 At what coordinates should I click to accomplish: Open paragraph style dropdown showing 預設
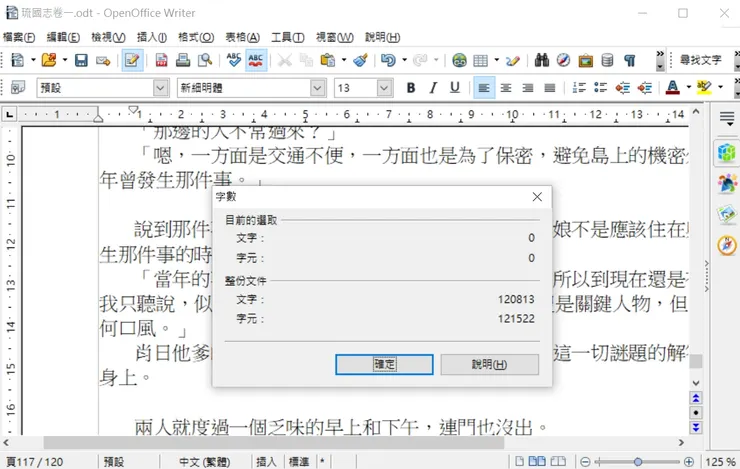click(x=161, y=88)
